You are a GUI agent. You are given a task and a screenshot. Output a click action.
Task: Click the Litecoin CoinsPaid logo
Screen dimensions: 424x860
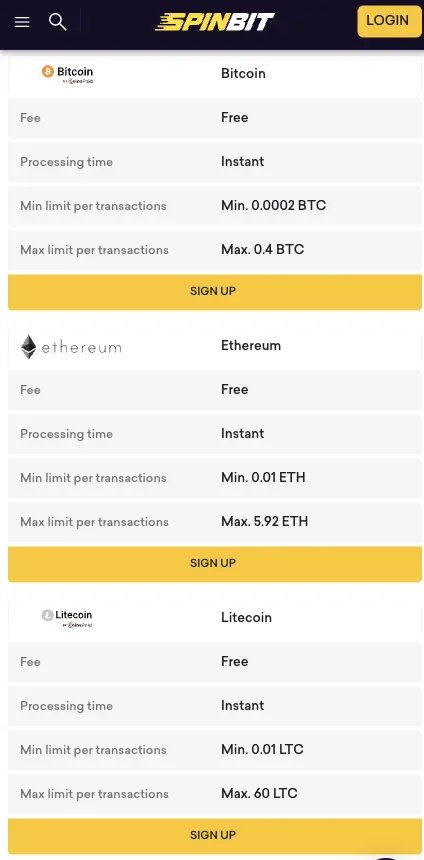pyautogui.click(x=67, y=618)
